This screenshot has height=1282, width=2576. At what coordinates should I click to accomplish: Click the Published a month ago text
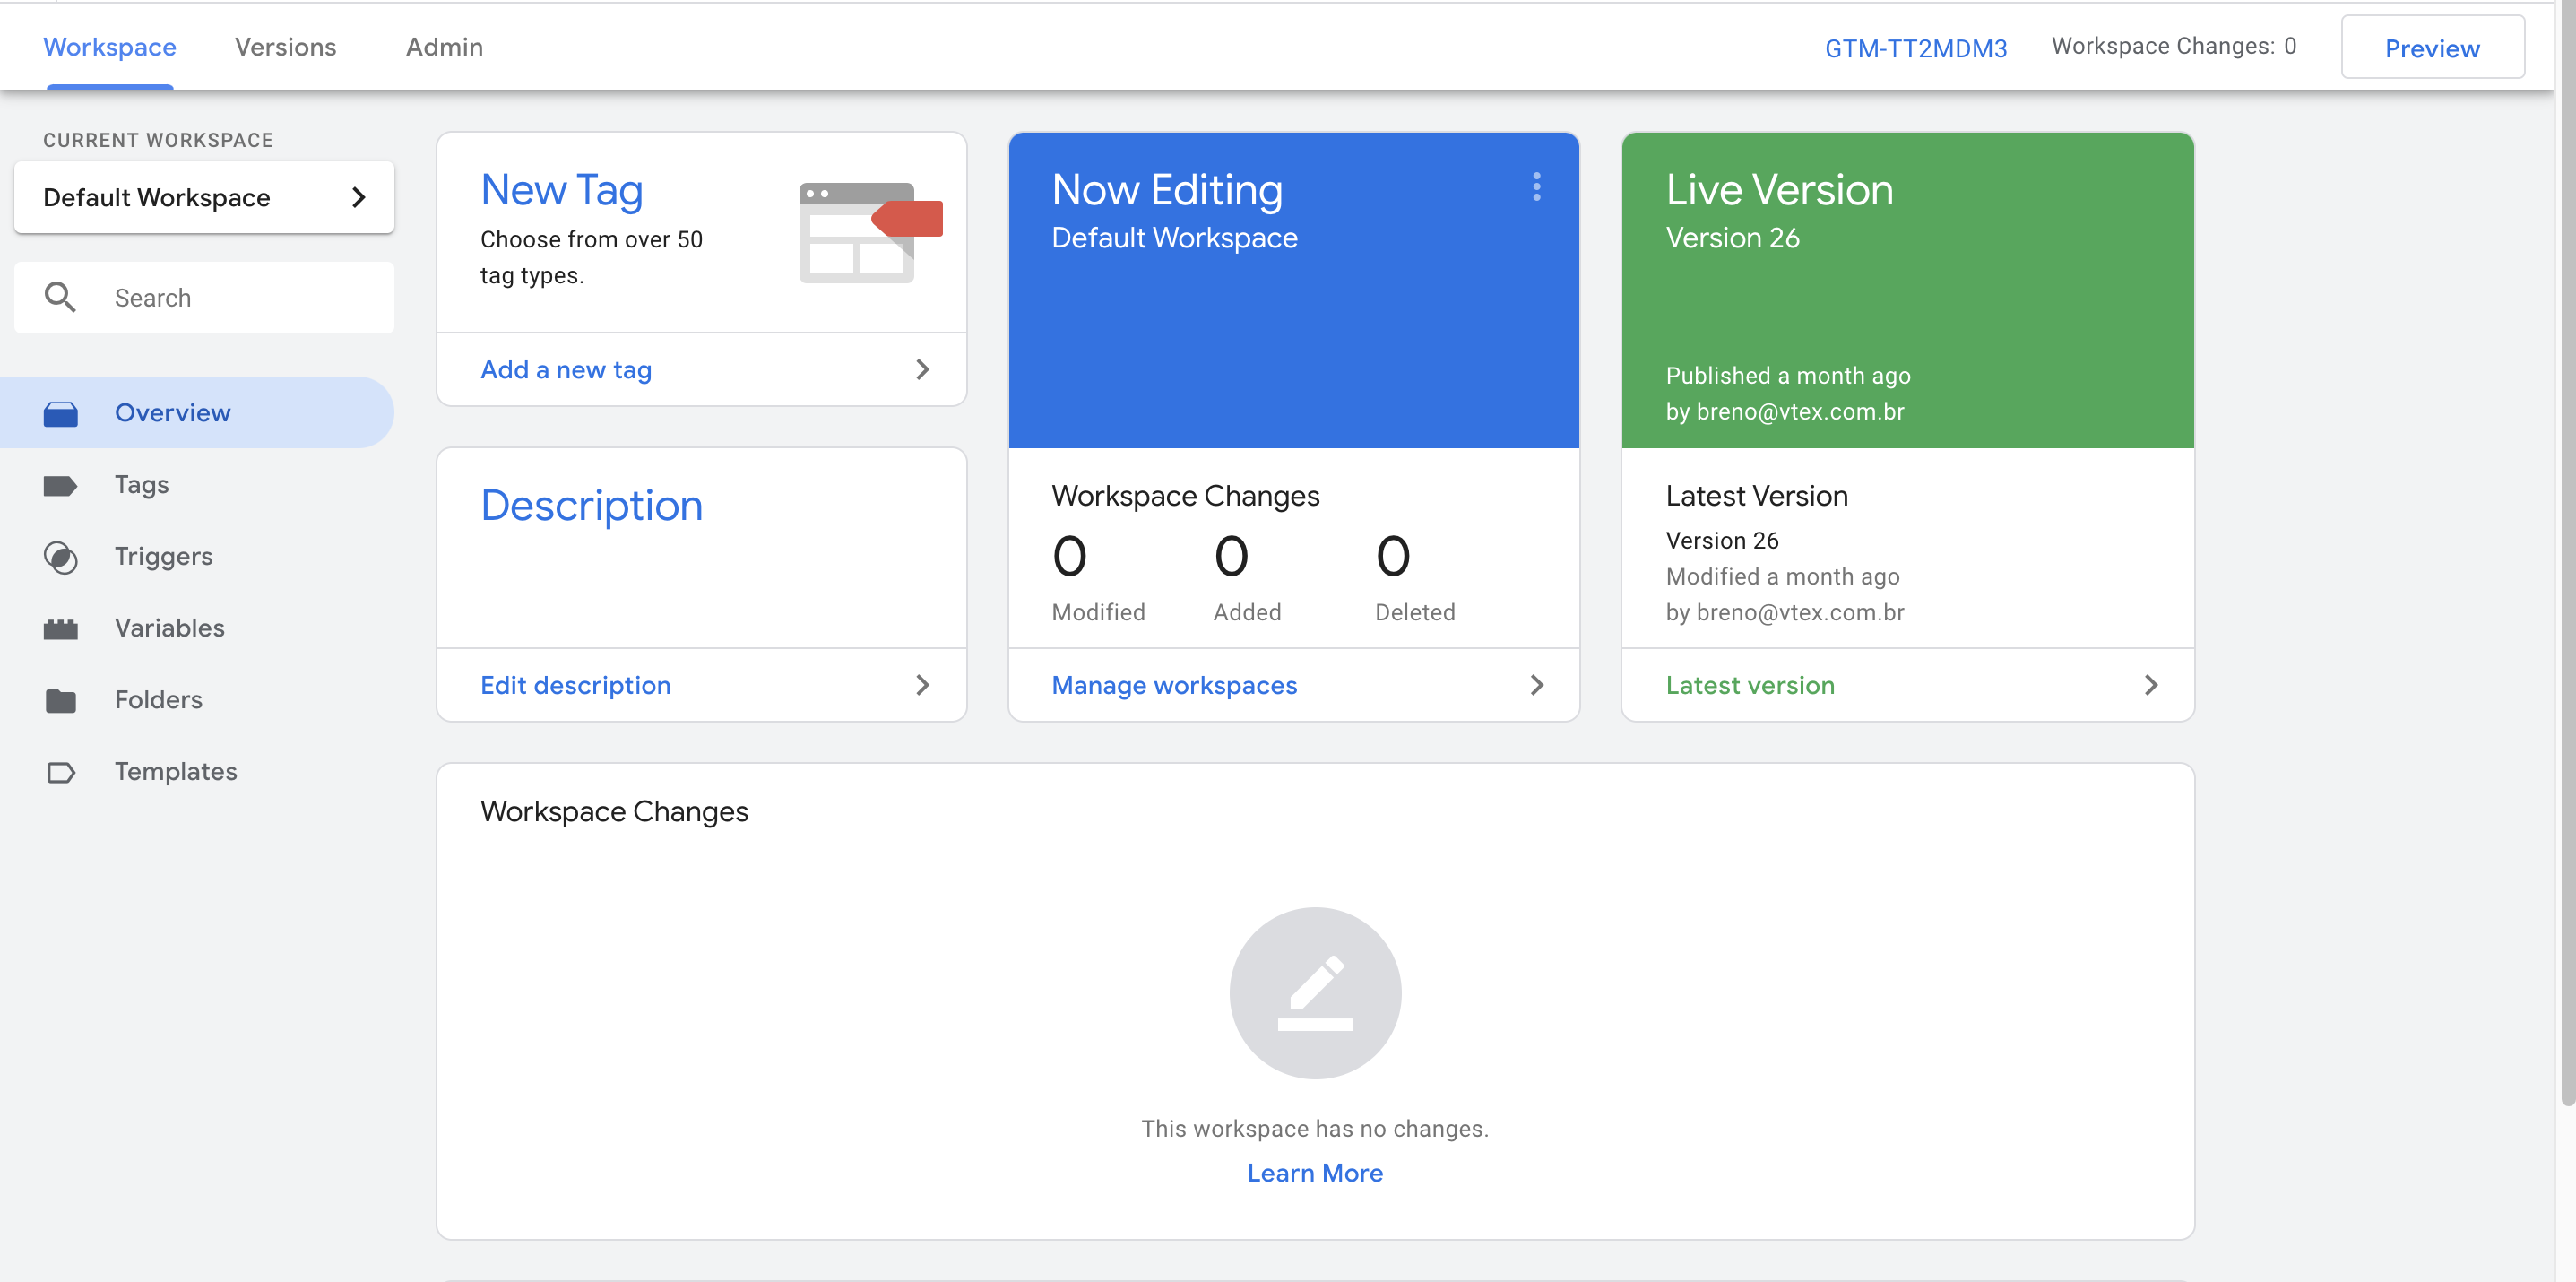[x=1788, y=376]
